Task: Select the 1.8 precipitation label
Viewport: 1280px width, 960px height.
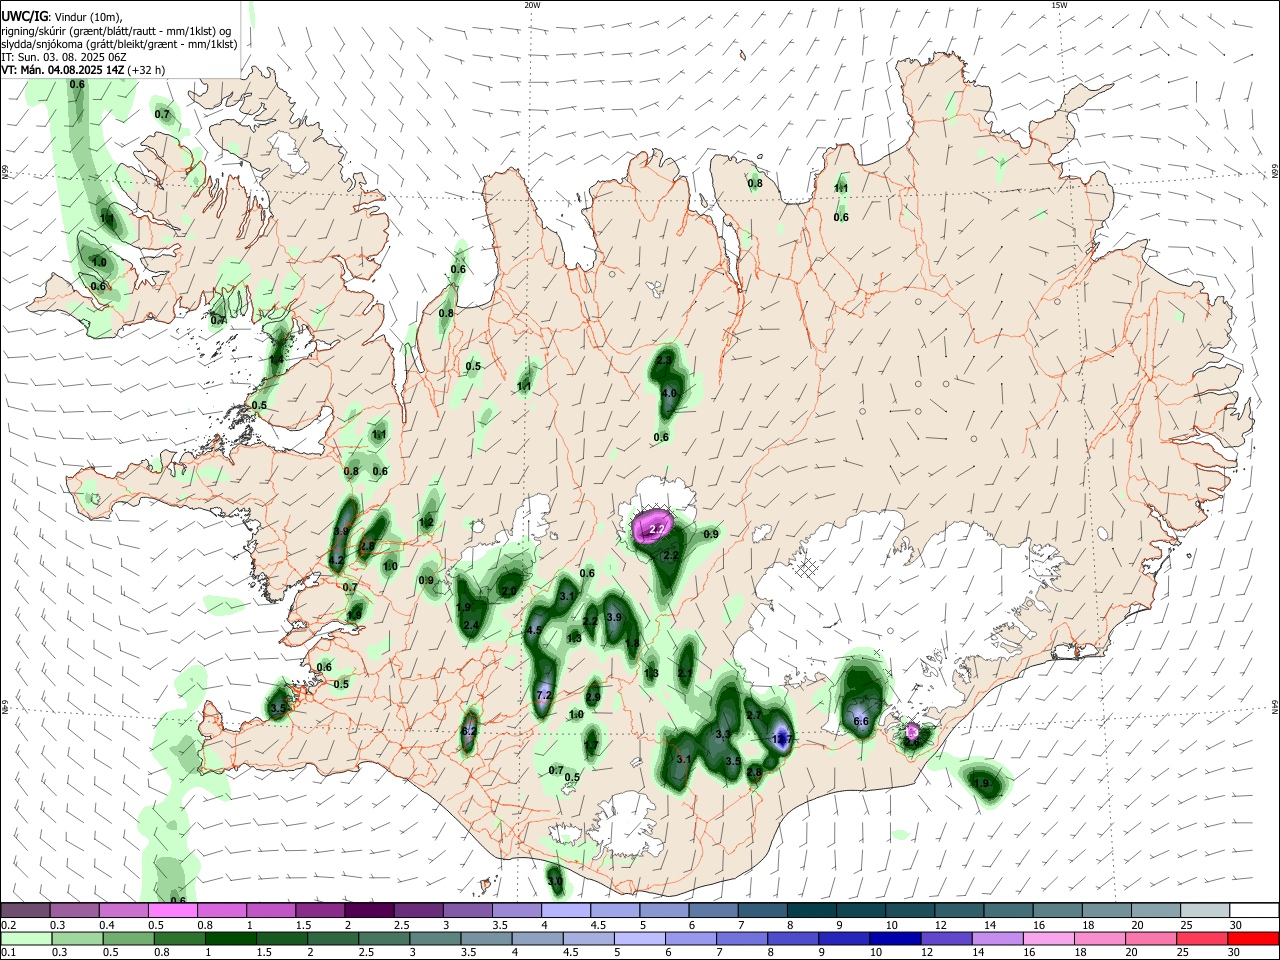Action: tap(632, 643)
